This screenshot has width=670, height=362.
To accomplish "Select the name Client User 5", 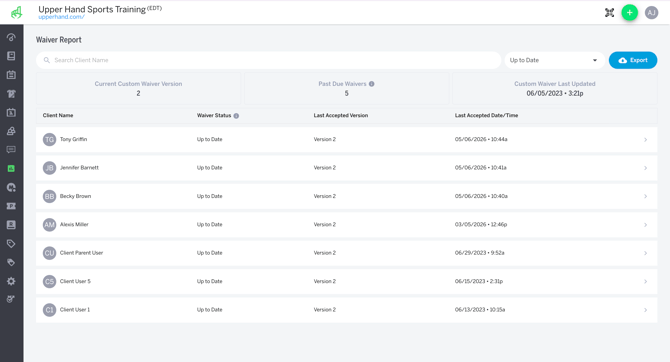I will tap(75, 281).
